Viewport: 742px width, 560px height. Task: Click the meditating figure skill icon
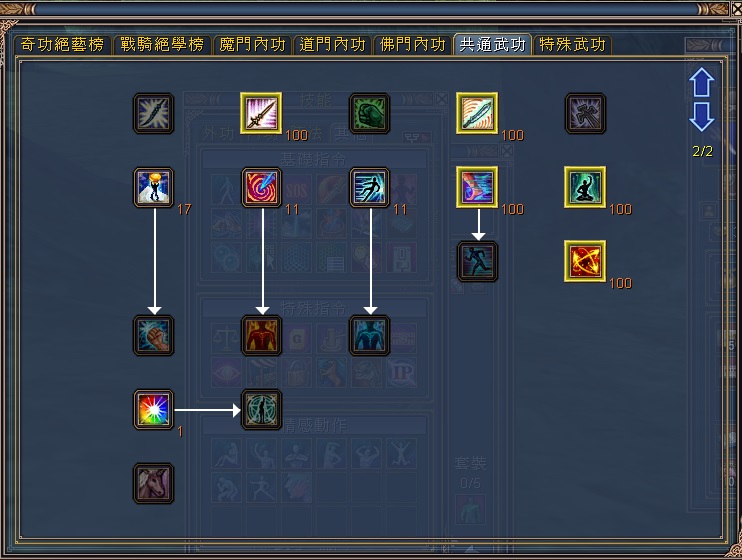(585, 187)
